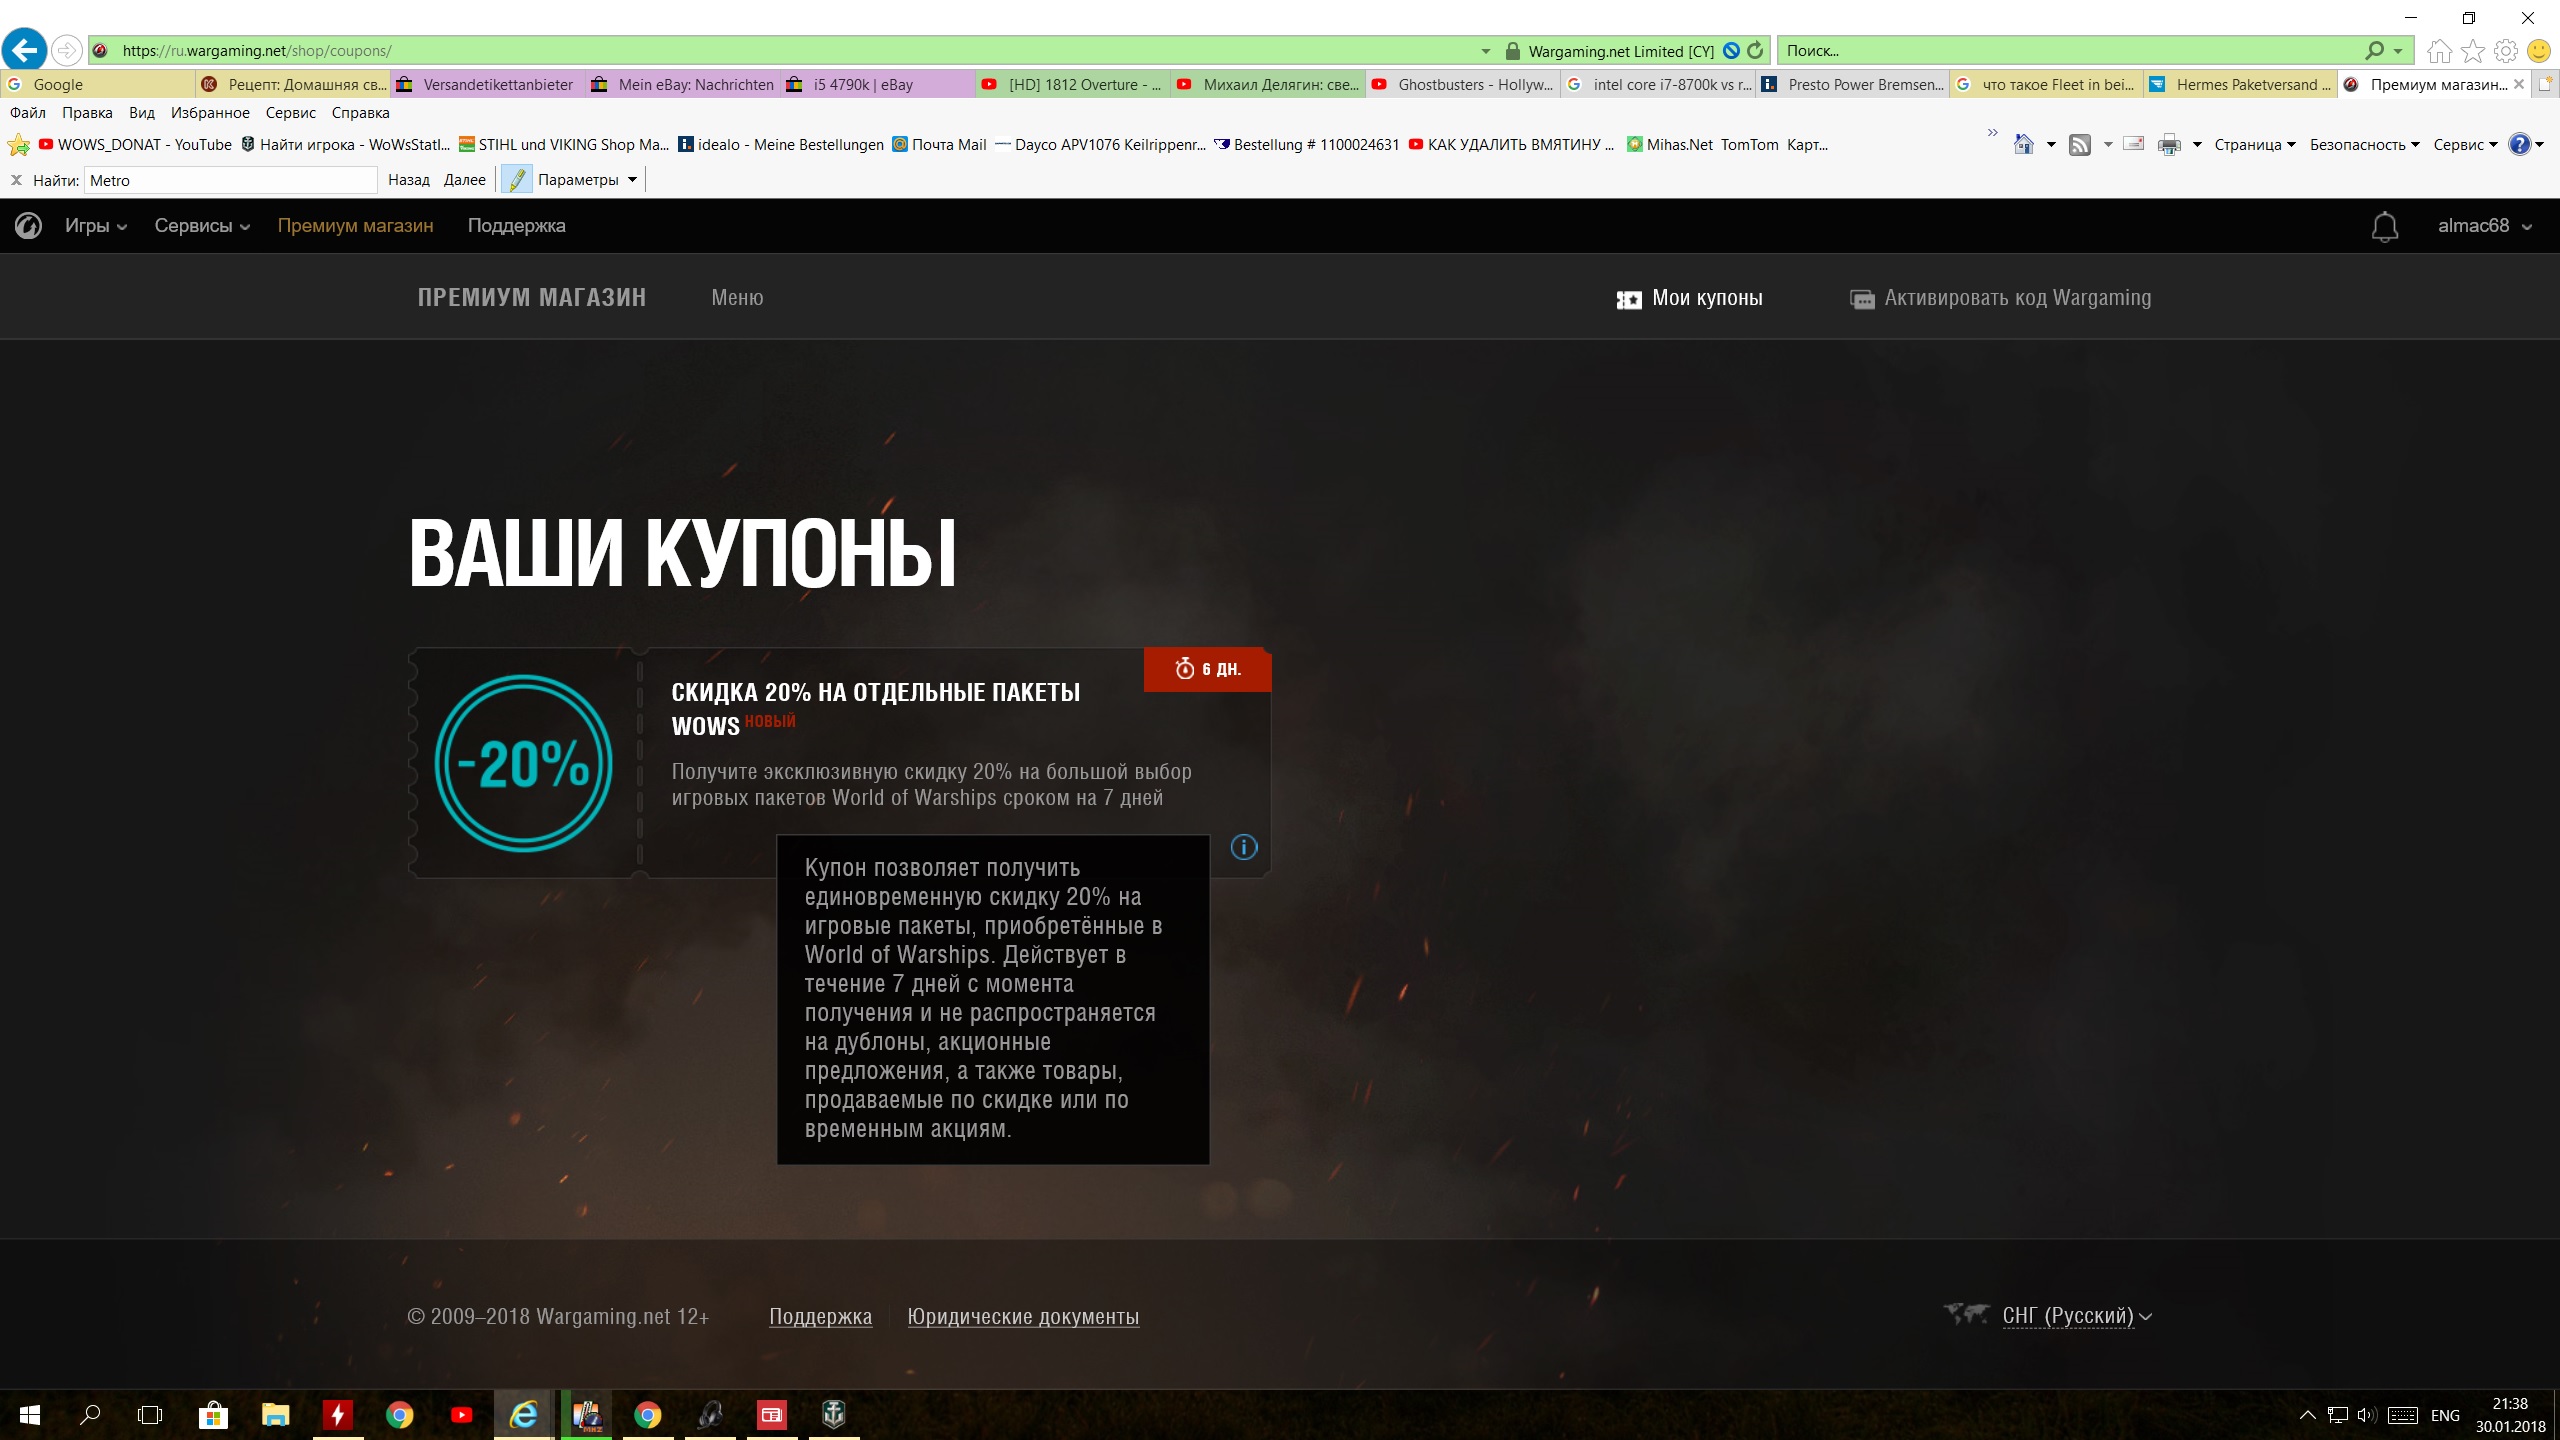Click the Юридические документы footer link
Viewport: 2560px width, 1440px height.
click(1023, 1317)
